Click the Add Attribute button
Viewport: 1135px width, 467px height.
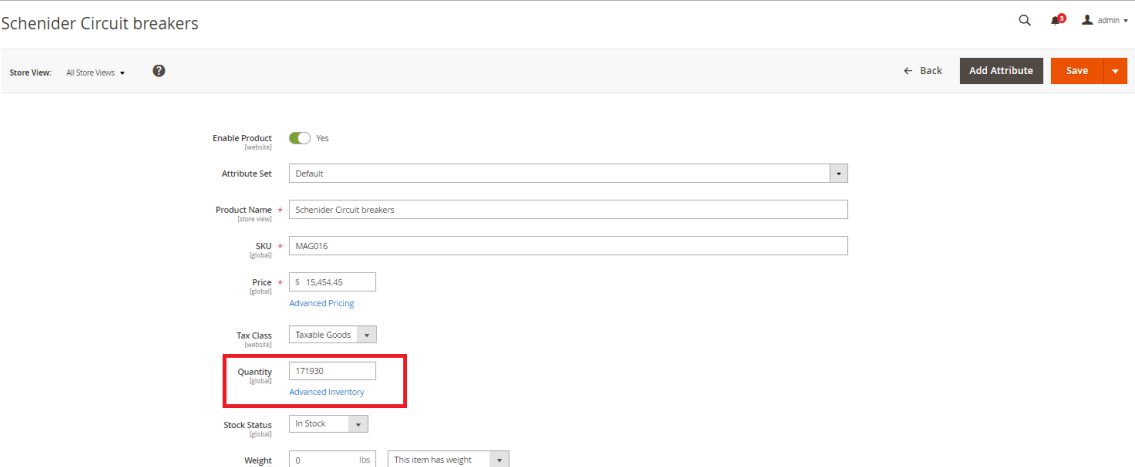pyautogui.click(x=1001, y=71)
